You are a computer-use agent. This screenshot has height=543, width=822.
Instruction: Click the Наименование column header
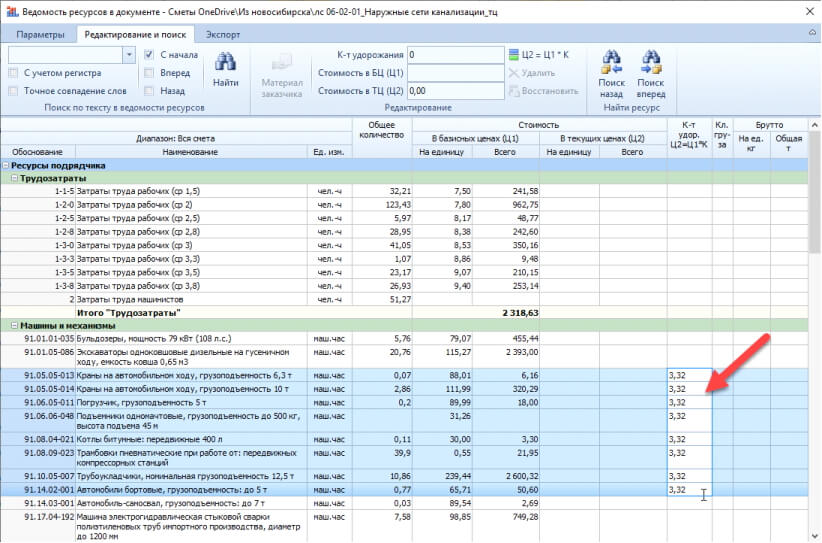pos(190,152)
